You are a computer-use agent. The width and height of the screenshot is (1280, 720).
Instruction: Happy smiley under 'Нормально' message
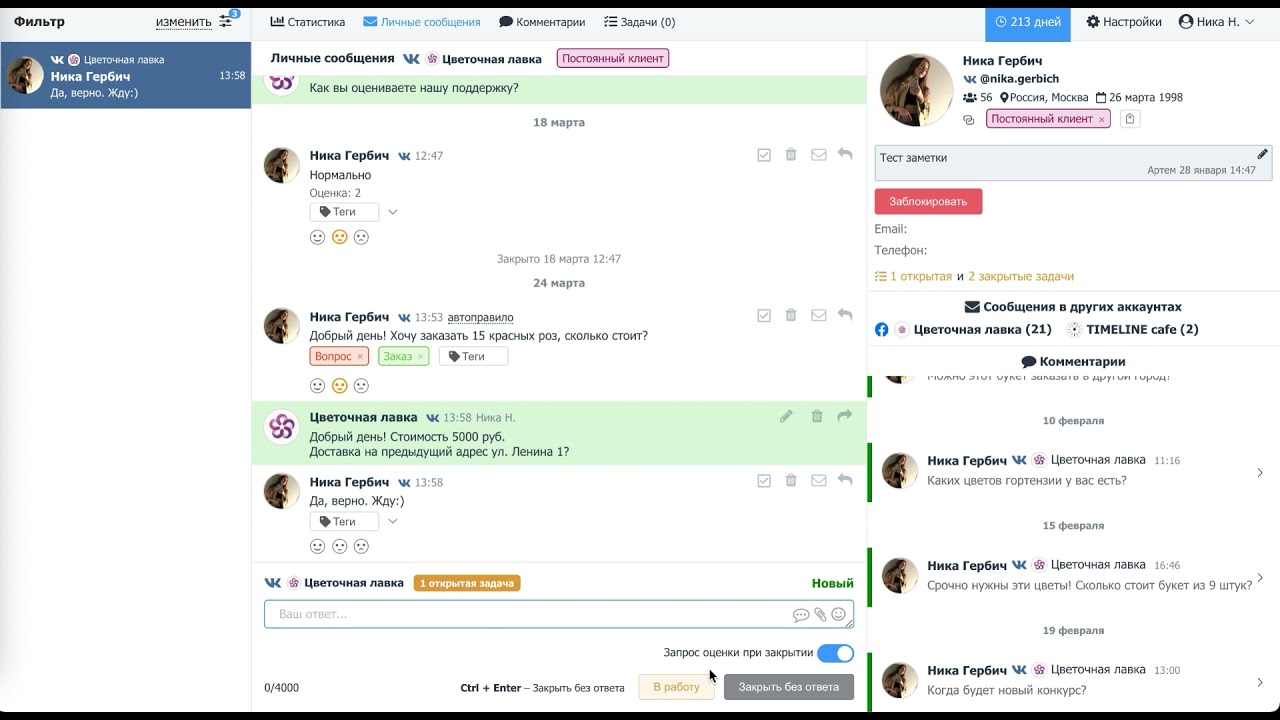click(x=318, y=237)
